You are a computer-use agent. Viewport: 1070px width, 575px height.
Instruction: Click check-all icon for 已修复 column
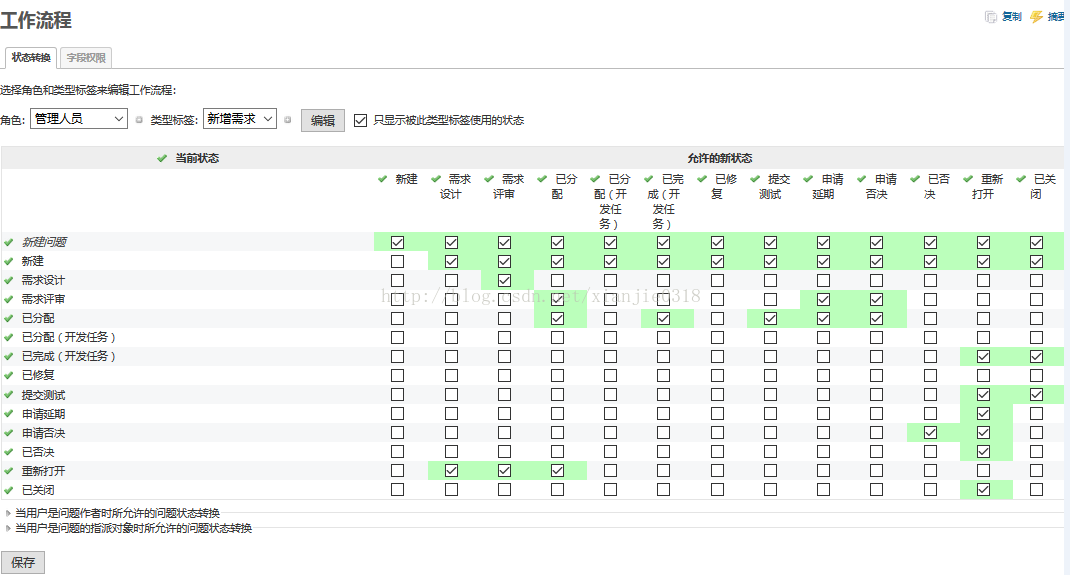[702, 179]
